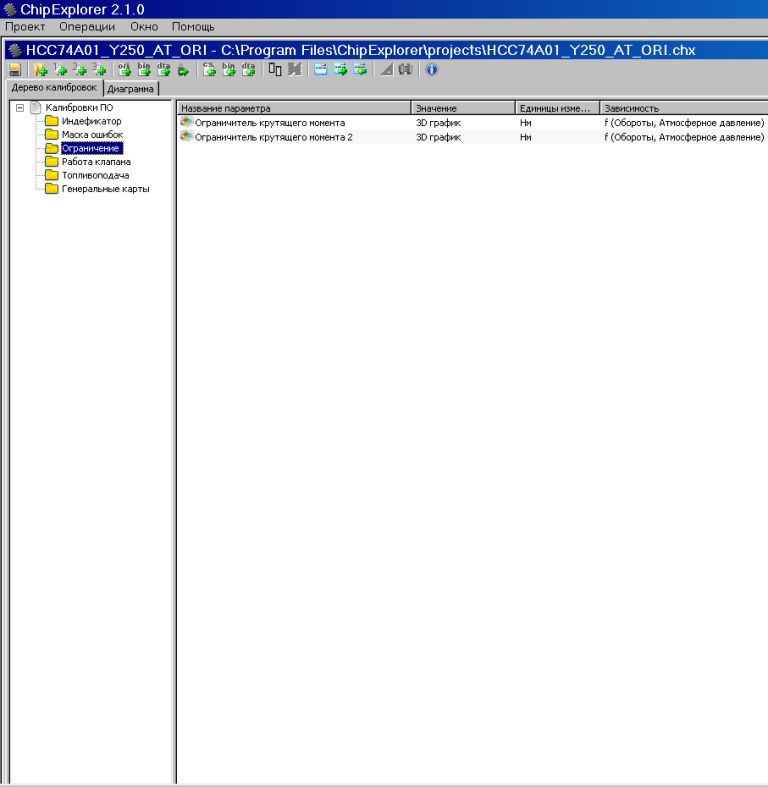
Task: Select the Генеральные карты folder
Action: tap(105, 189)
